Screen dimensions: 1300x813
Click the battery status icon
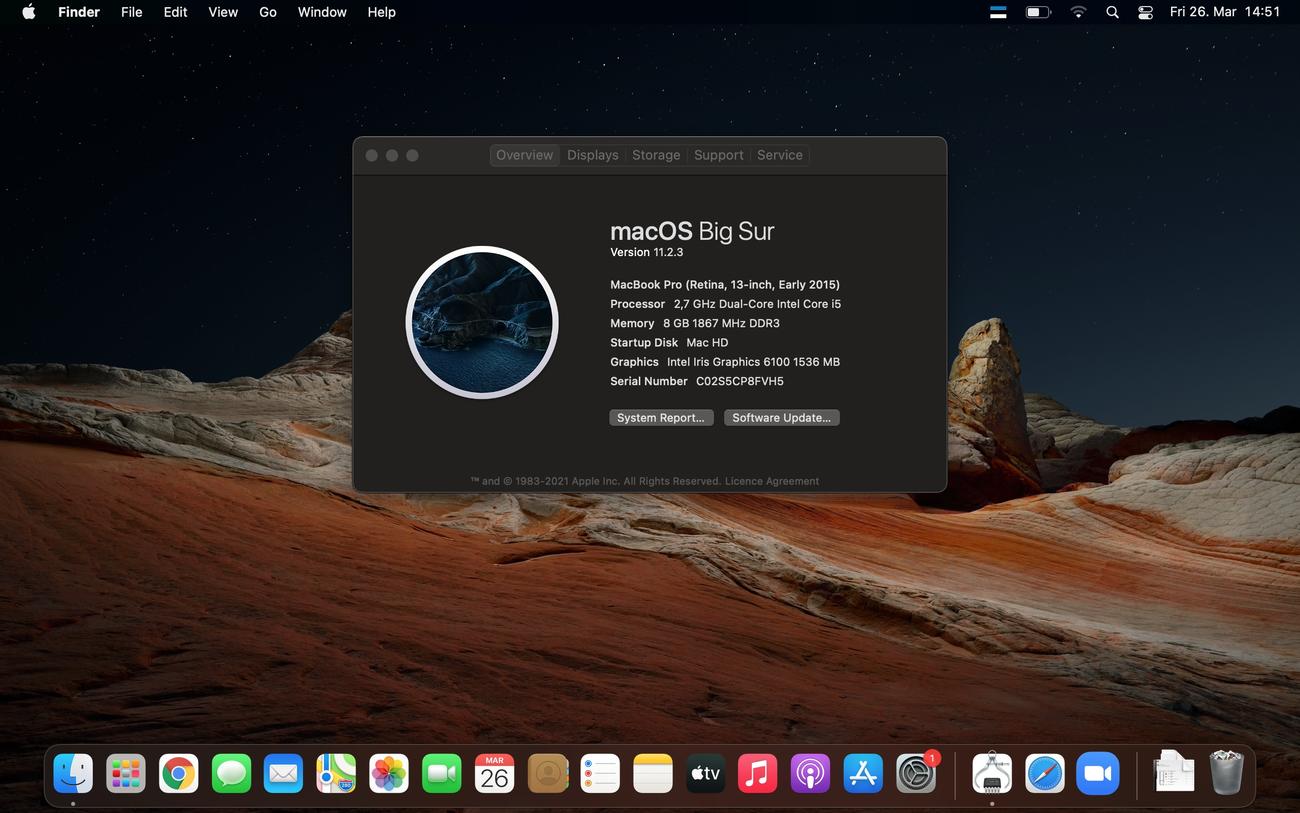[1038, 12]
